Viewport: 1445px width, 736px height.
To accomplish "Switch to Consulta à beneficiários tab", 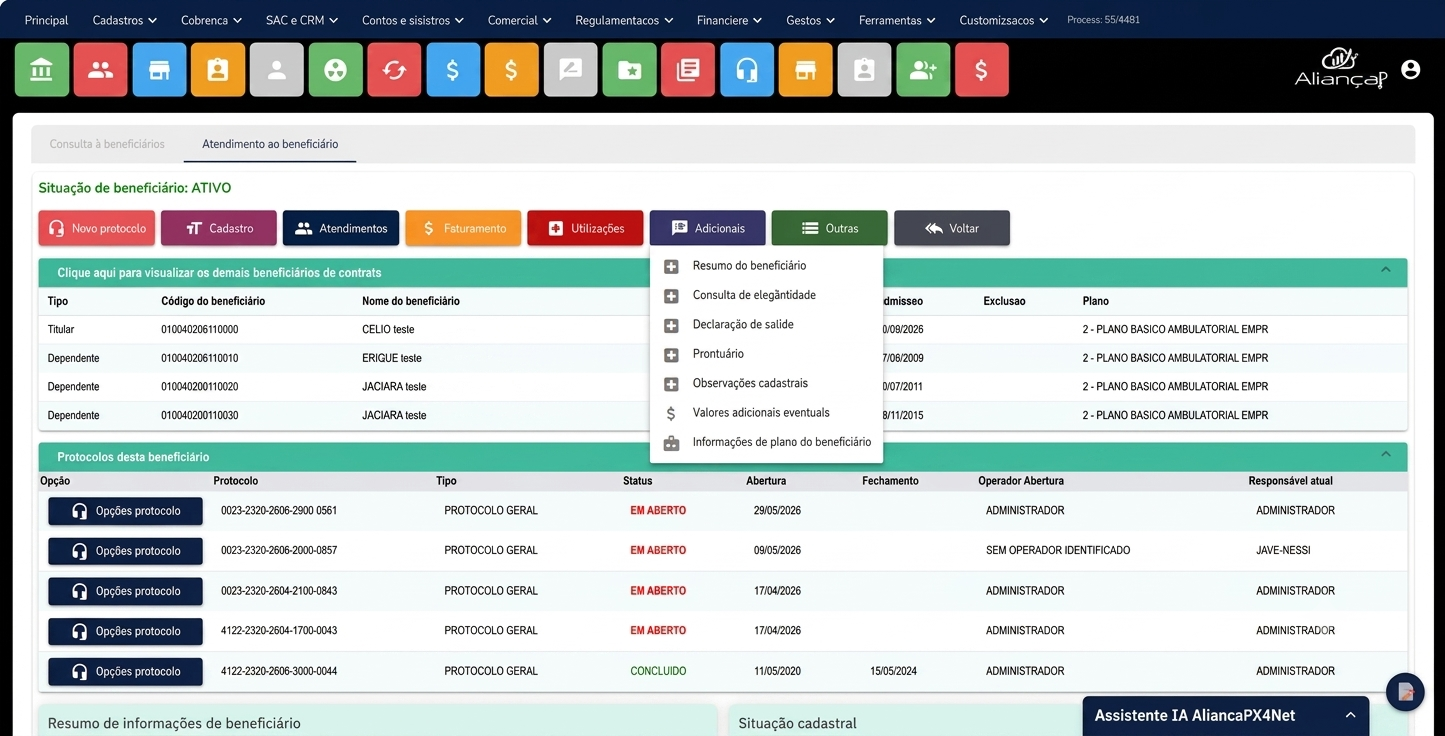I will click(x=107, y=144).
